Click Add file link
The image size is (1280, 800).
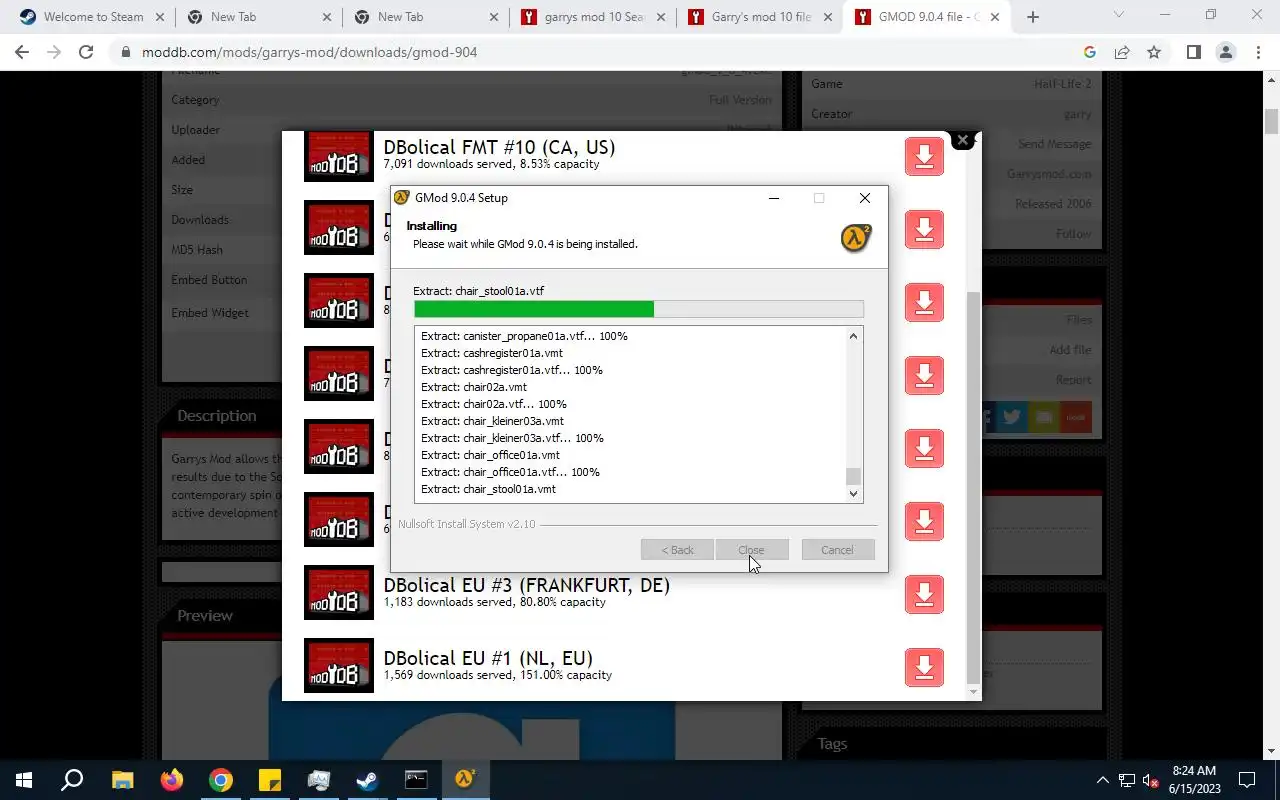pos(1070,350)
